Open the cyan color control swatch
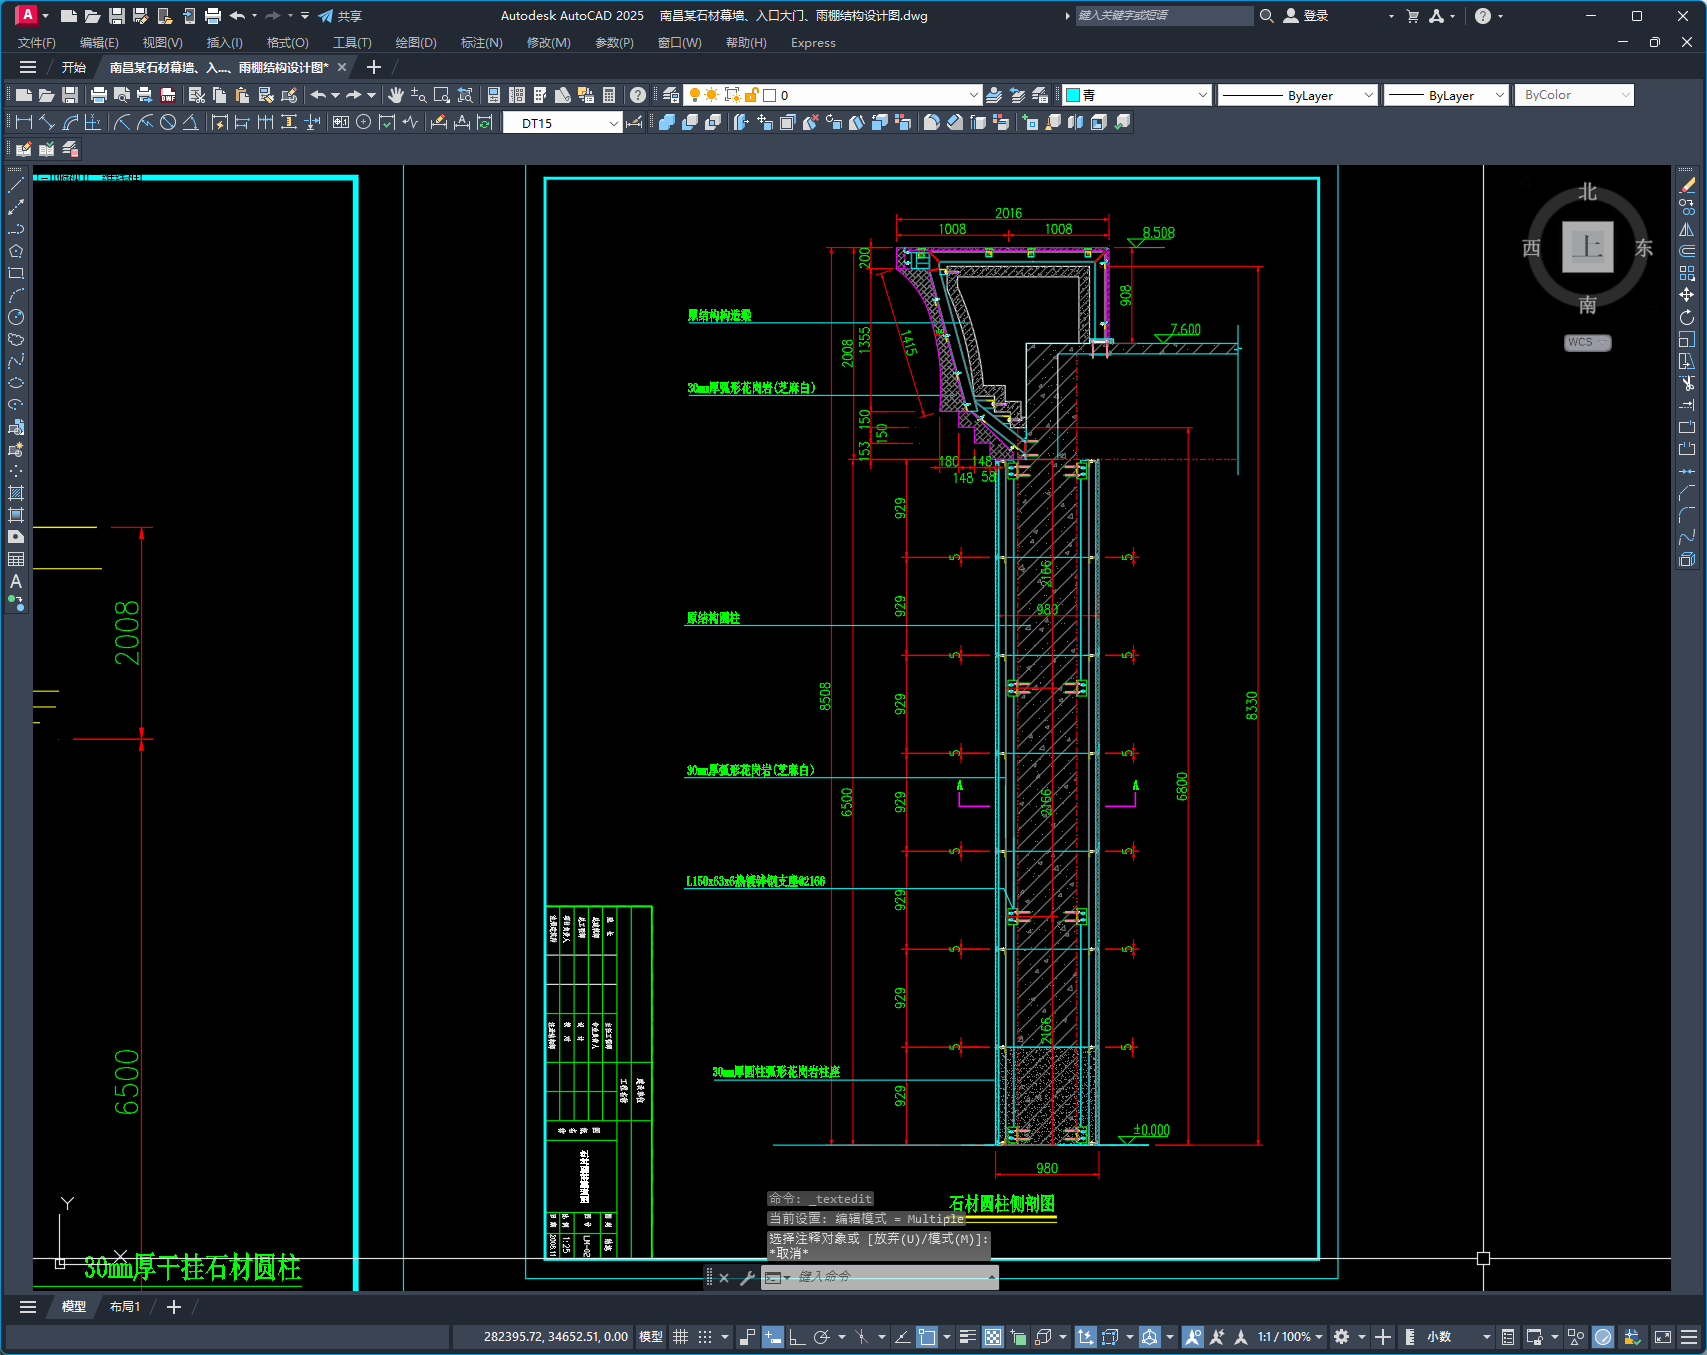Image resolution: width=1707 pixels, height=1355 pixels. pyautogui.click(x=1136, y=95)
